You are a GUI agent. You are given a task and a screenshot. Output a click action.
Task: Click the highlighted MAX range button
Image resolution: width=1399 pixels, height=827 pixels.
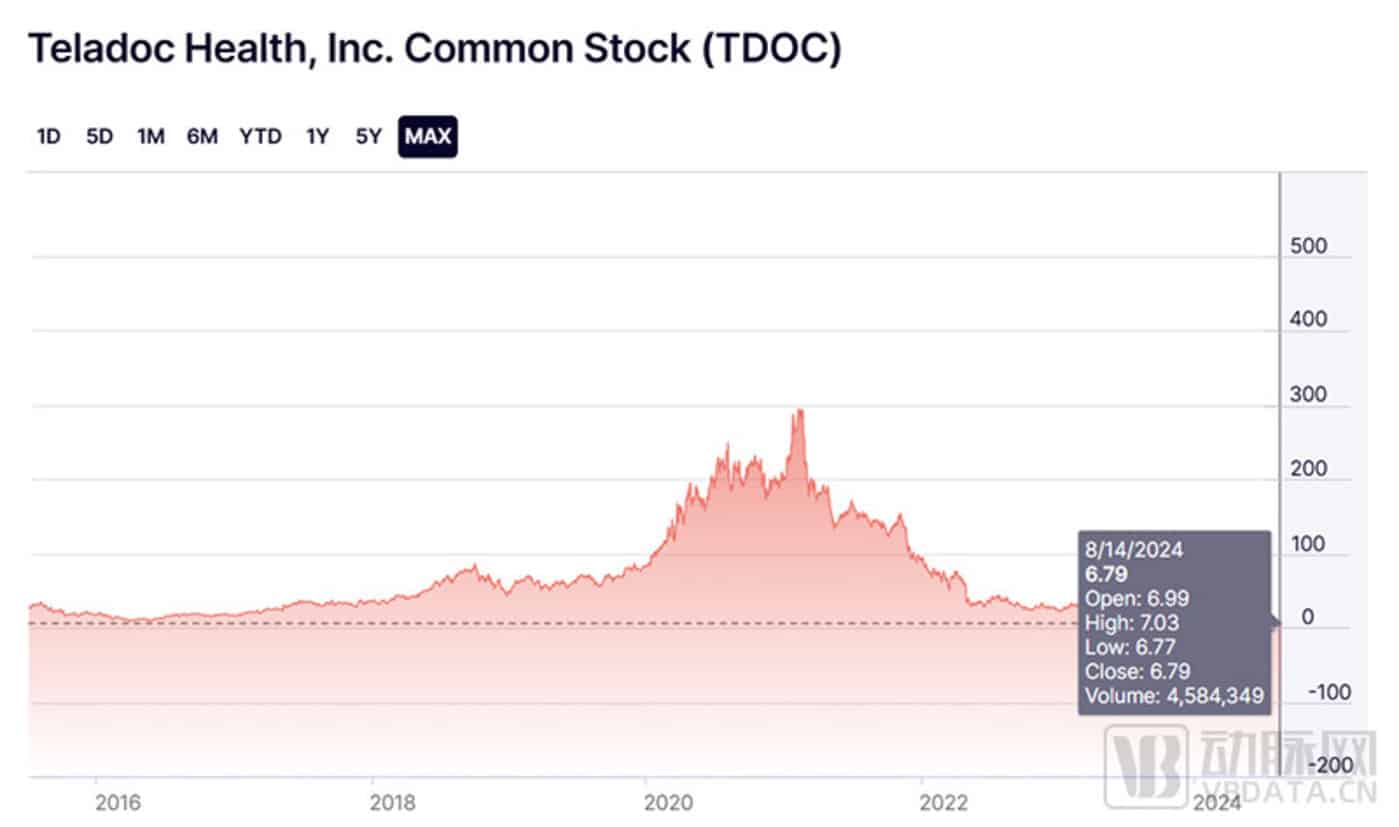coord(428,137)
